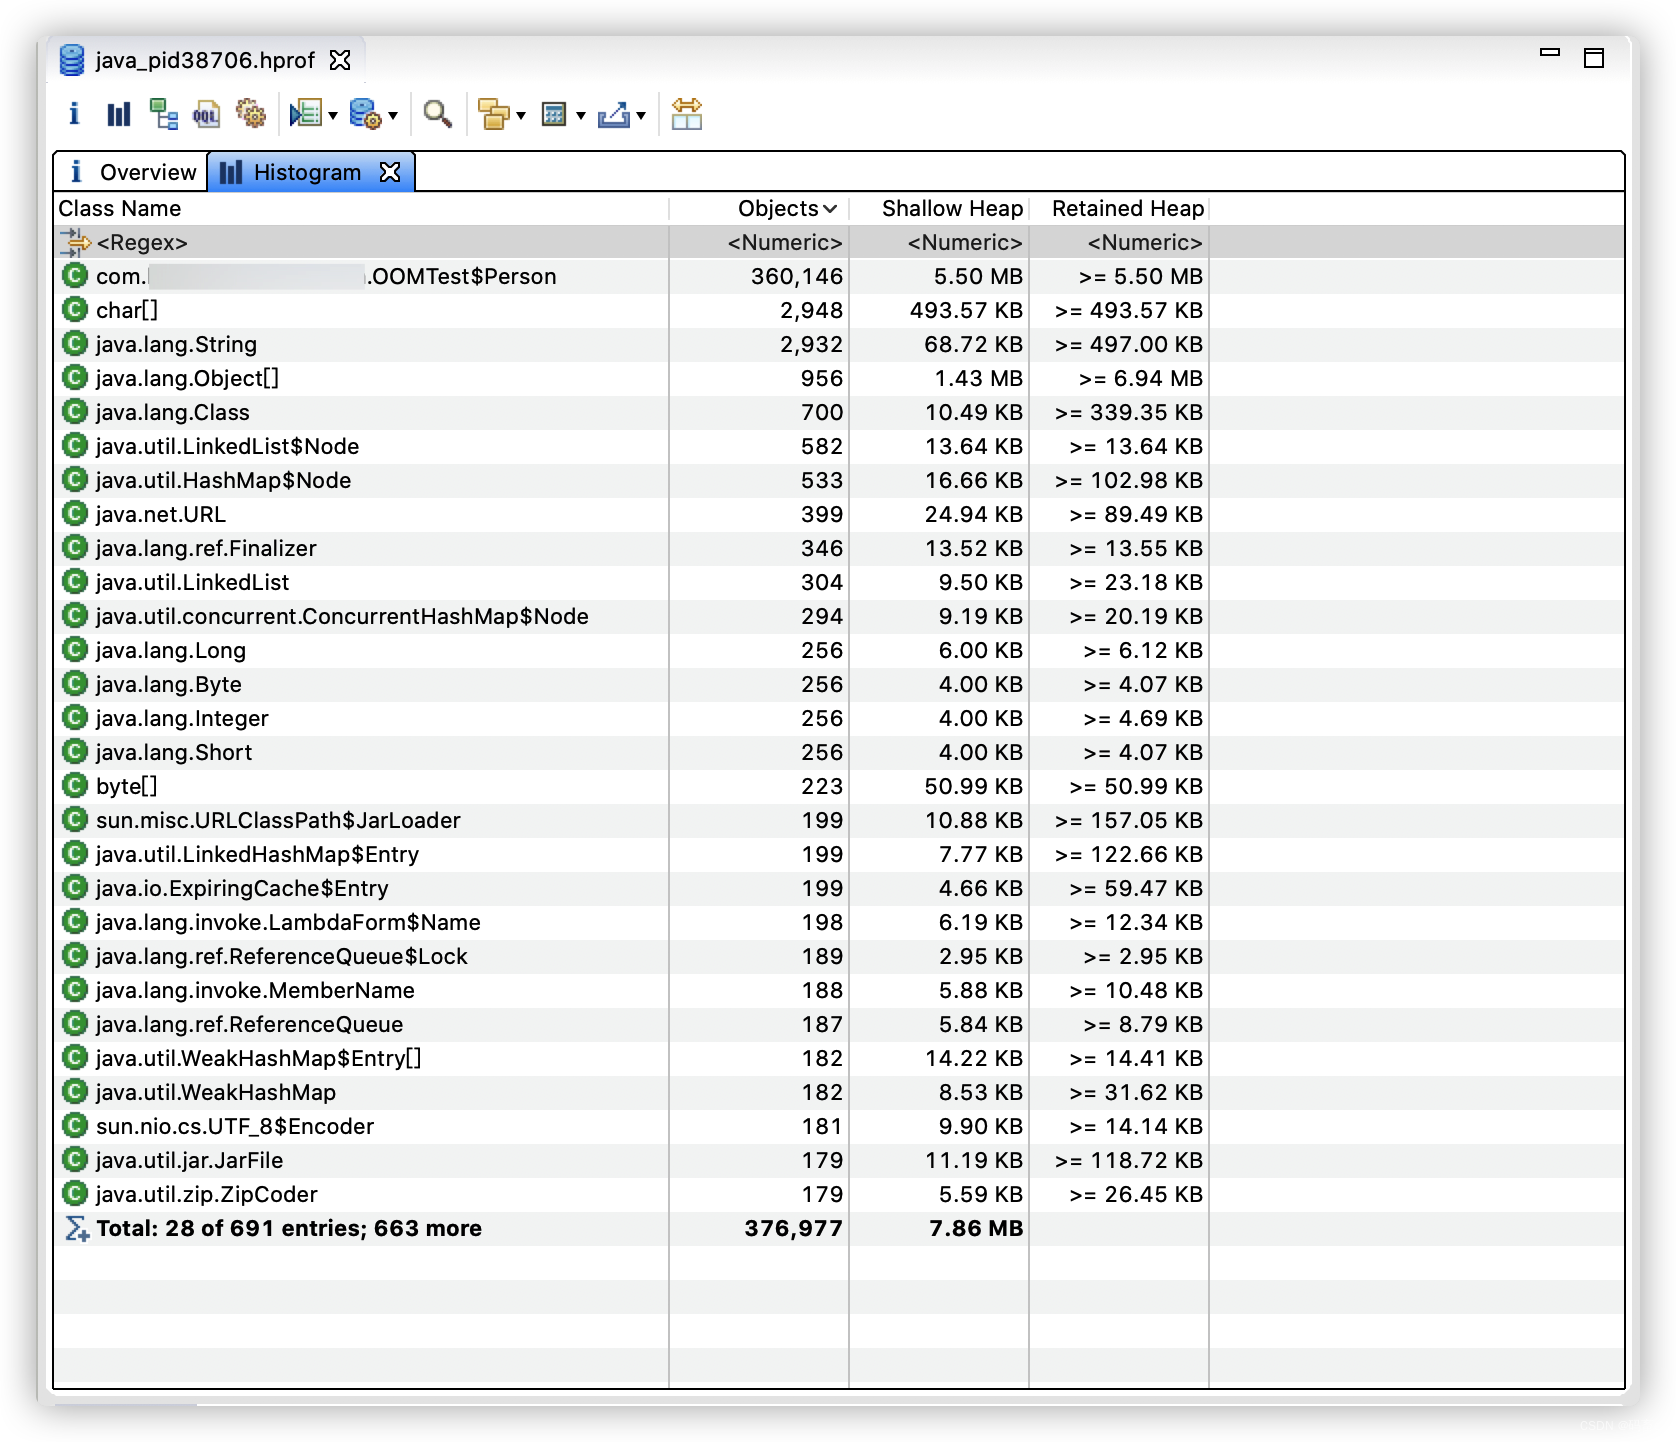Click the compare to another heap dump icon
The height and width of the screenshot is (1442, 1676).
coord(687,114)
